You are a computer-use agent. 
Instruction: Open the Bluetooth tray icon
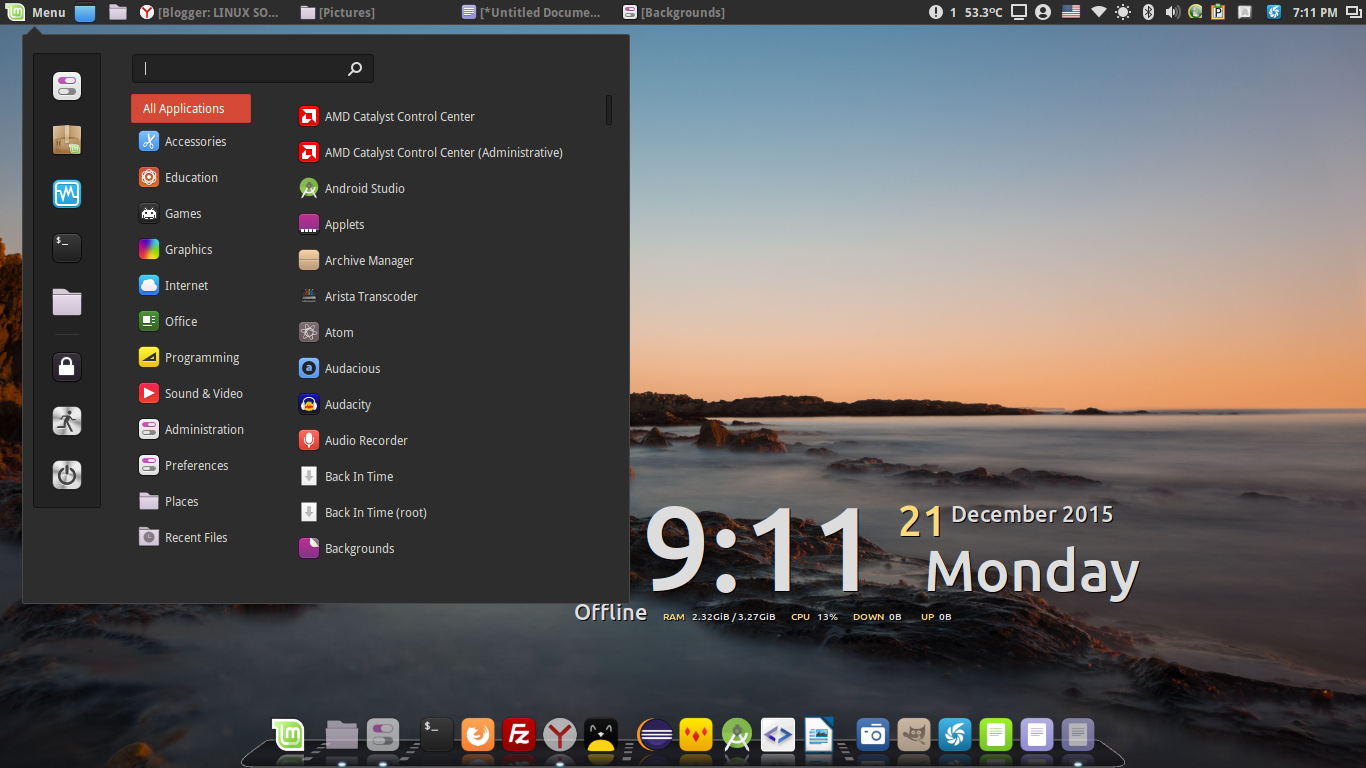pyautogui.click(x=1148, y=12)
